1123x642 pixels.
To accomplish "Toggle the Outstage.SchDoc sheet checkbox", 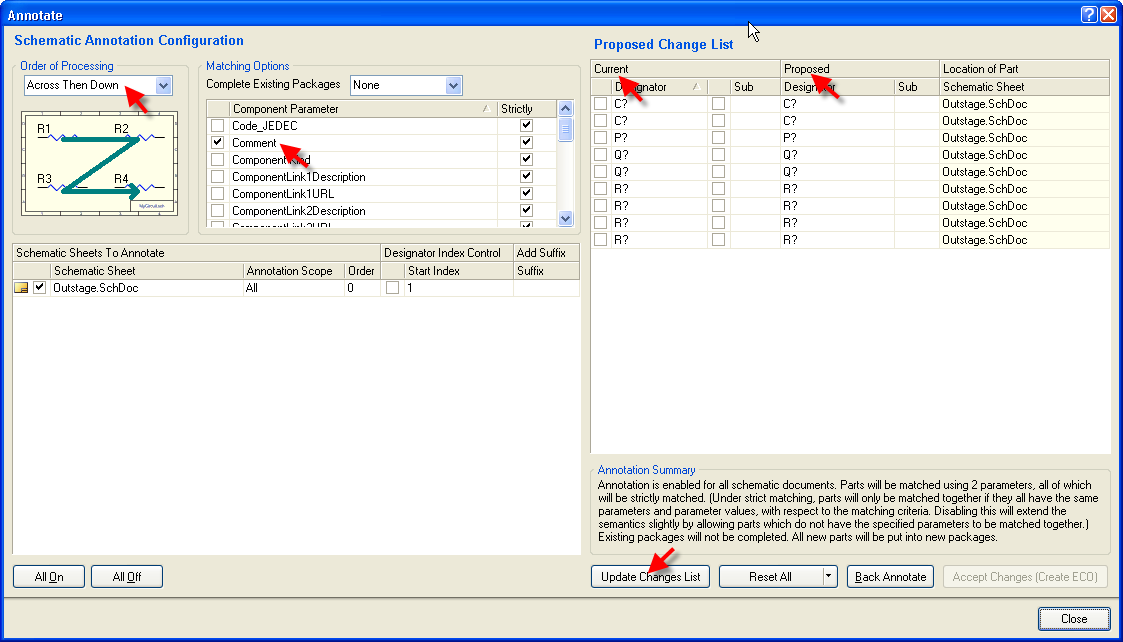I will point(40,288).
